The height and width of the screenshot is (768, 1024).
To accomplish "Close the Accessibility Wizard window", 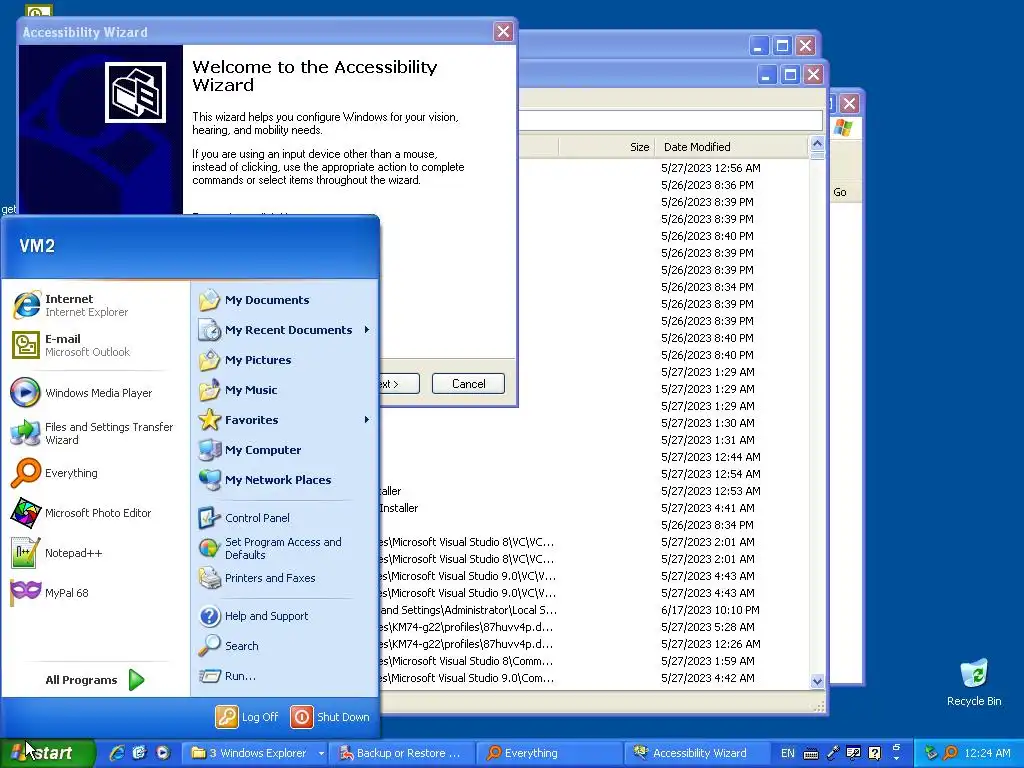I will (x=503, y=31).
